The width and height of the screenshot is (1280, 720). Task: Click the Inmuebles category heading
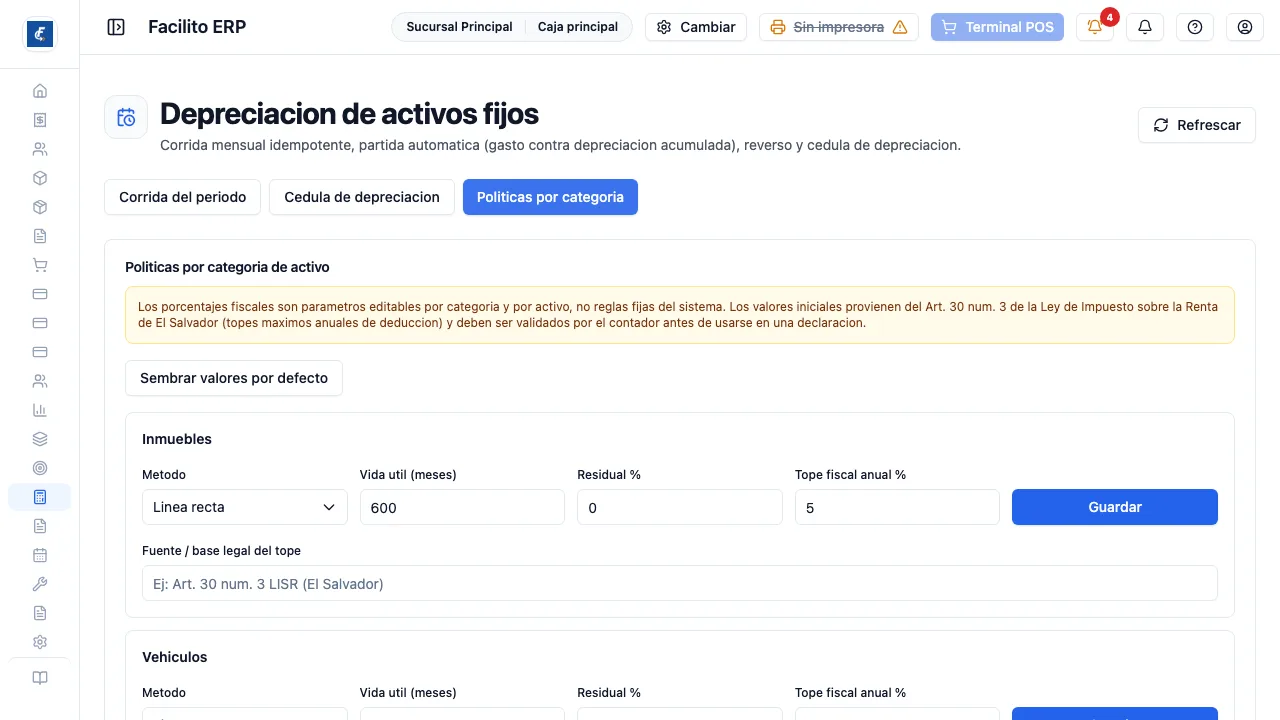pos(177,439)
